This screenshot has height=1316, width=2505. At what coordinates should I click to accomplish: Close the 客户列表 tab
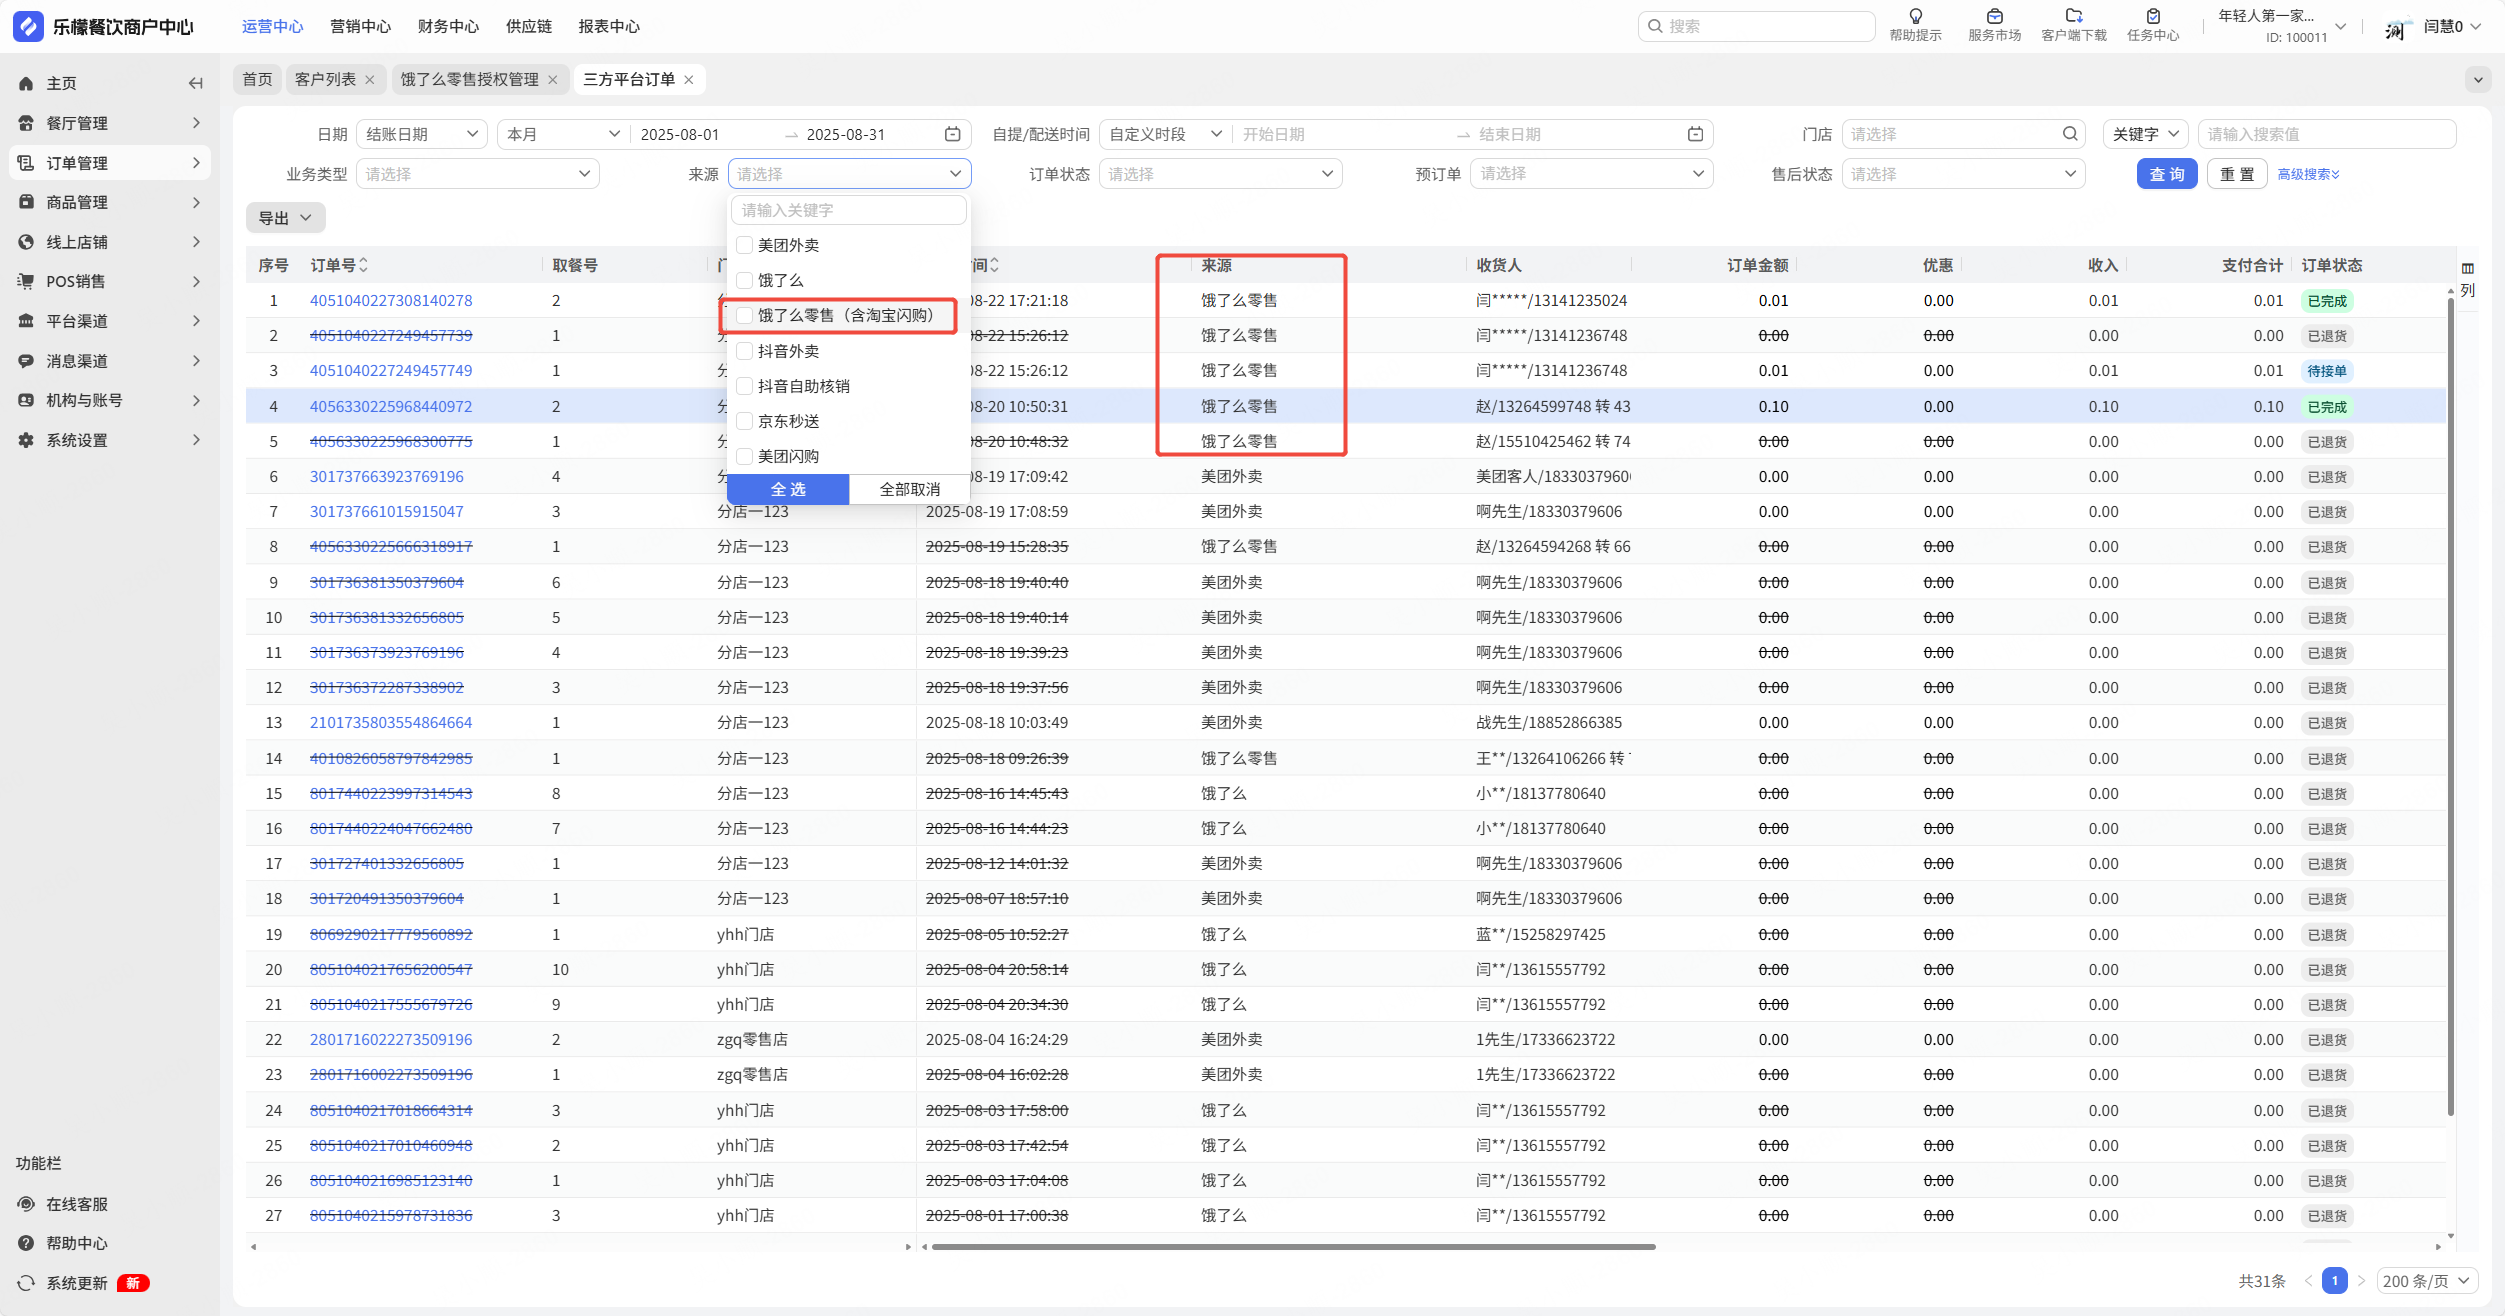370,80
